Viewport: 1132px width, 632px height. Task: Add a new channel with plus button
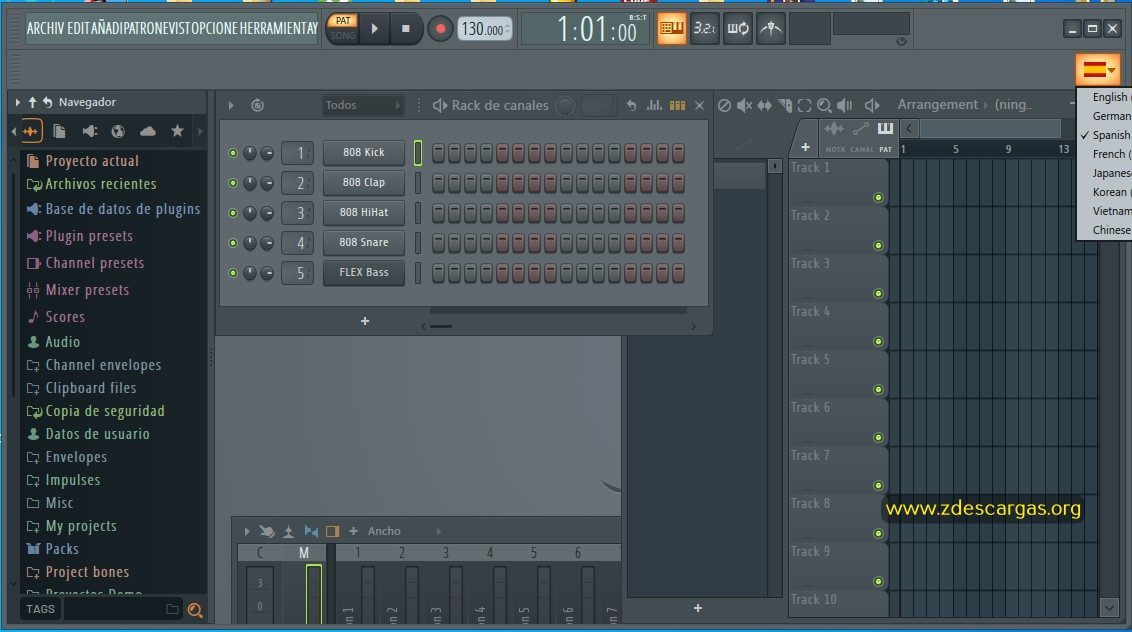365,321
